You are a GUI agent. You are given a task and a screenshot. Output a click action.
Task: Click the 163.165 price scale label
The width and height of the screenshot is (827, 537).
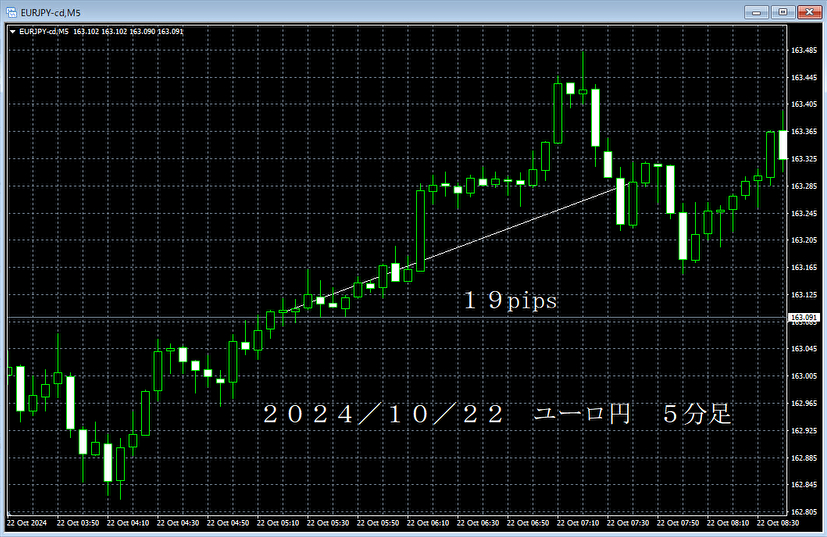point(804,267)
